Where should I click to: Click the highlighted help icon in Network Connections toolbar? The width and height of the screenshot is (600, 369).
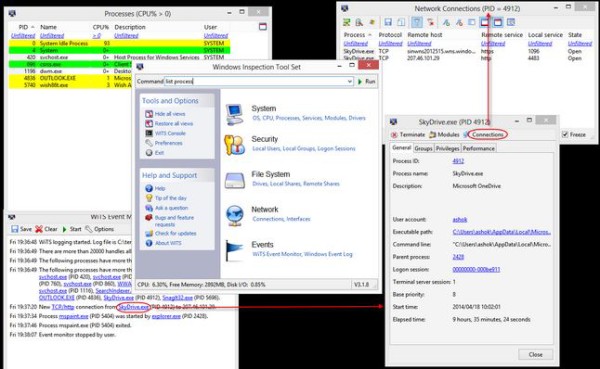coord(417,22)
